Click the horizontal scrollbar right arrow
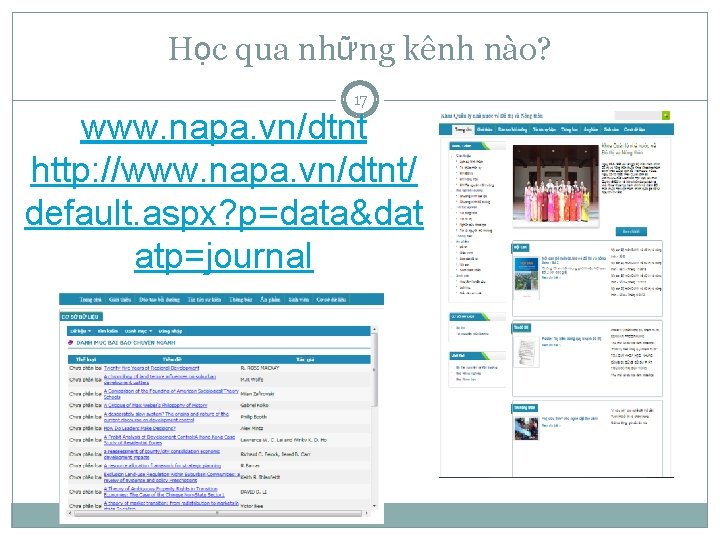The width and height of the screenshot is (720, 540). (367, 513)
